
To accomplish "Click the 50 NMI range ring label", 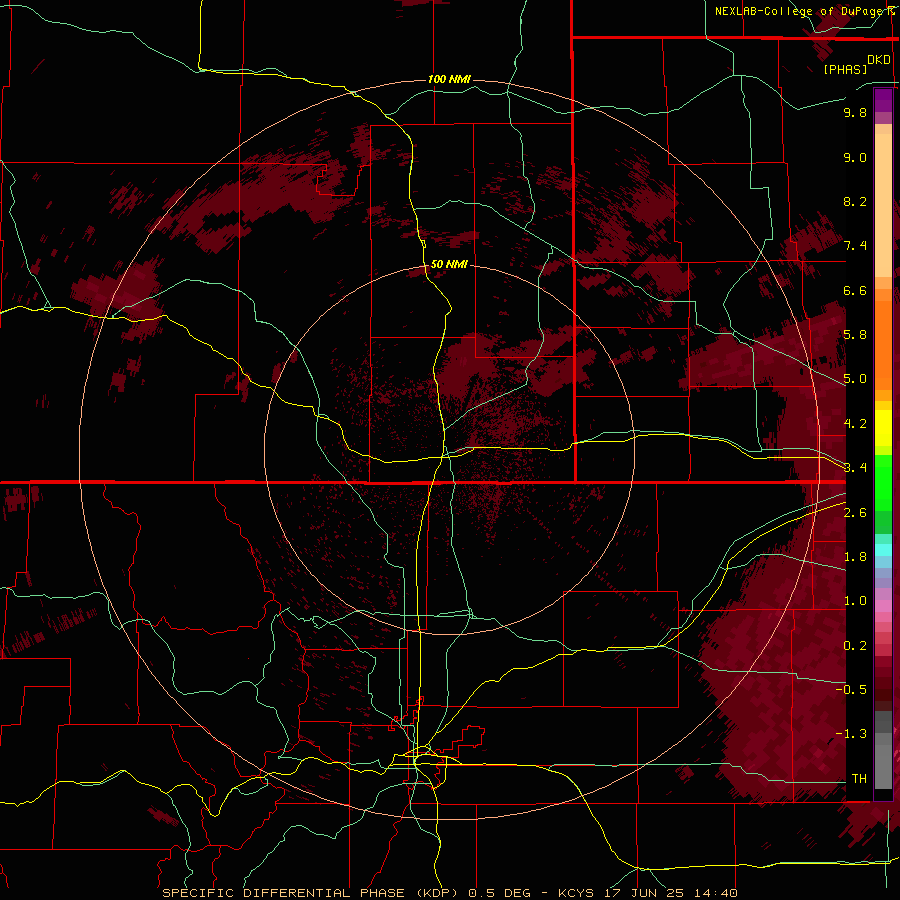I will (449, 264).
